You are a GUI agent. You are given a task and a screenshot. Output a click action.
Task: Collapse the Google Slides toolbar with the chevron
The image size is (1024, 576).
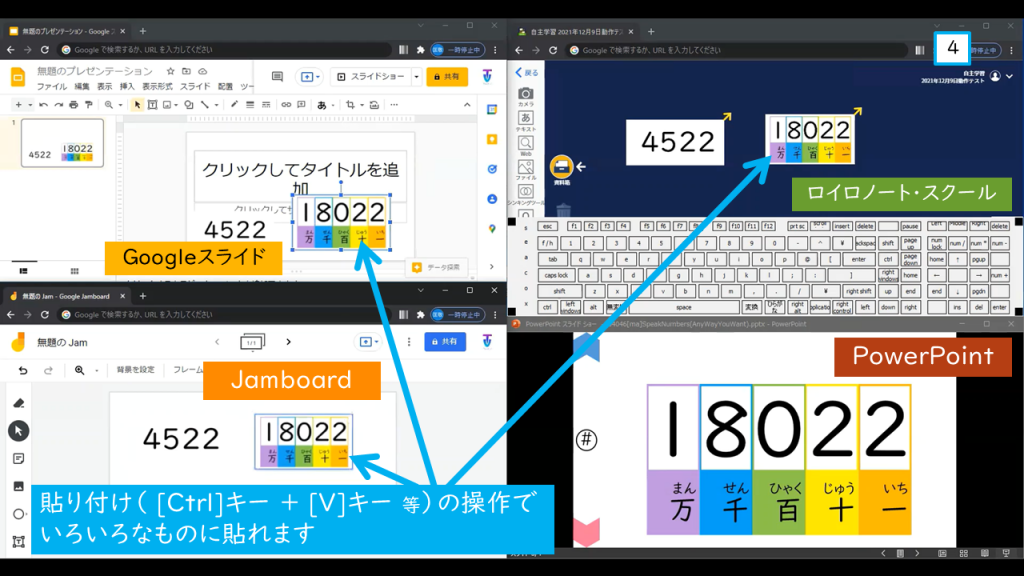[467, 104]
